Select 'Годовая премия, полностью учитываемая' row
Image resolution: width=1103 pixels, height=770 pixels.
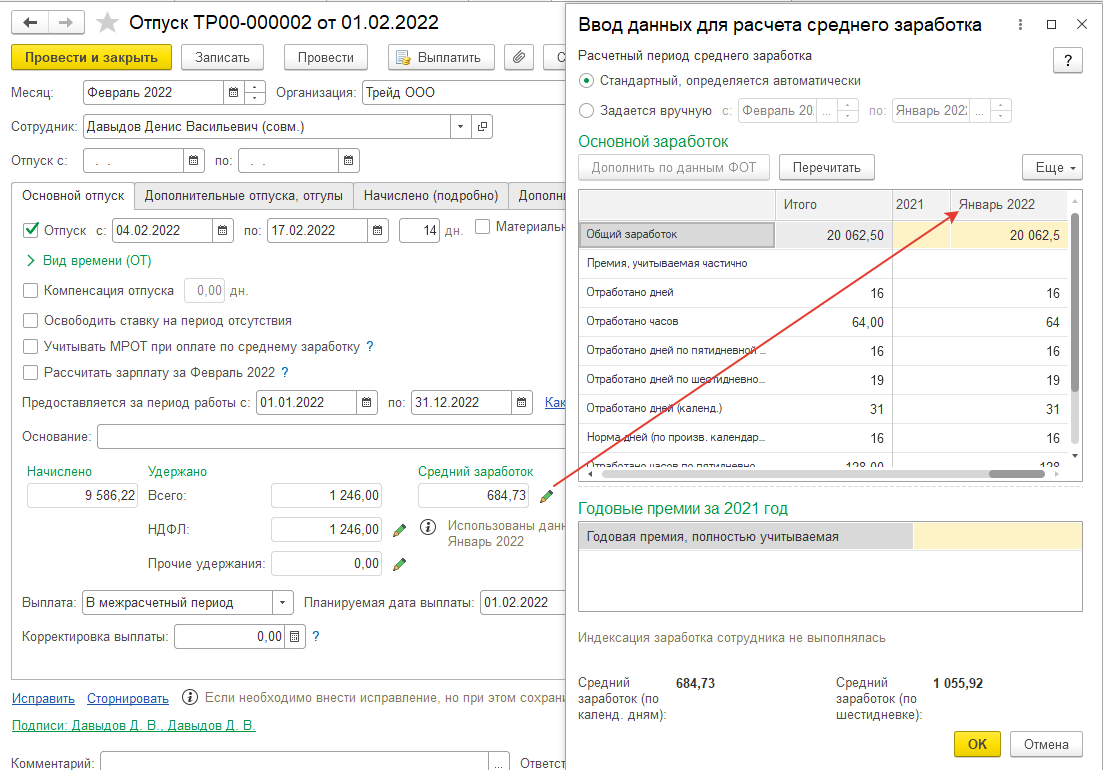tap(830, 537)
